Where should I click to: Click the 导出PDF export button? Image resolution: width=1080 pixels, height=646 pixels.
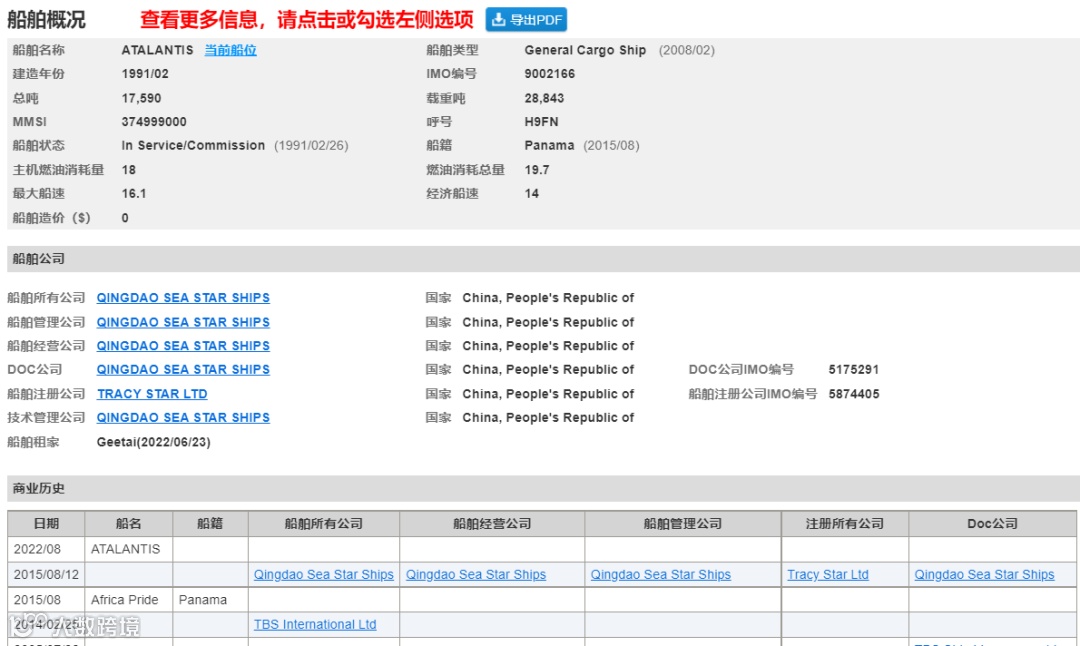(526, 20)
